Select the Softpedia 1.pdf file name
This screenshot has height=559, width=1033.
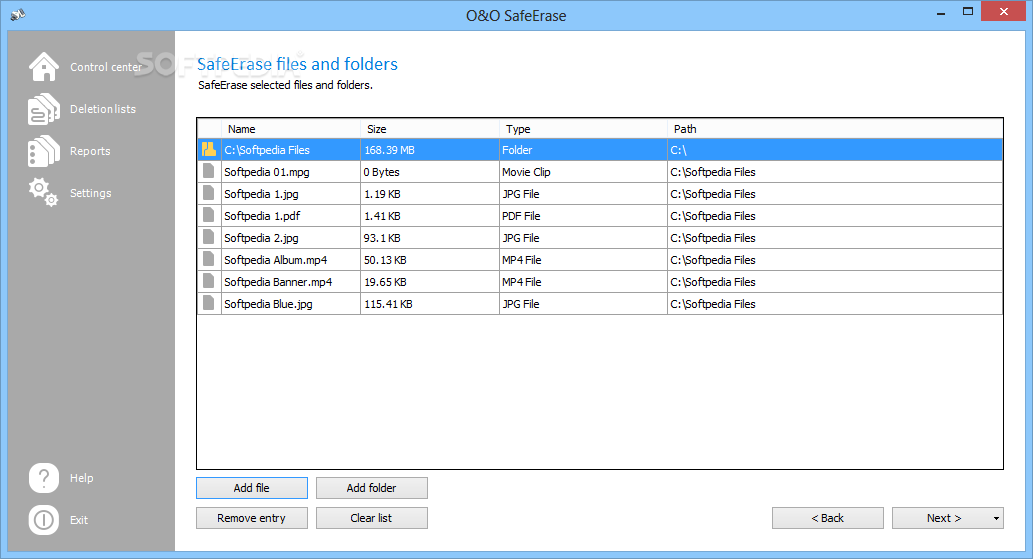click(262, 216)
